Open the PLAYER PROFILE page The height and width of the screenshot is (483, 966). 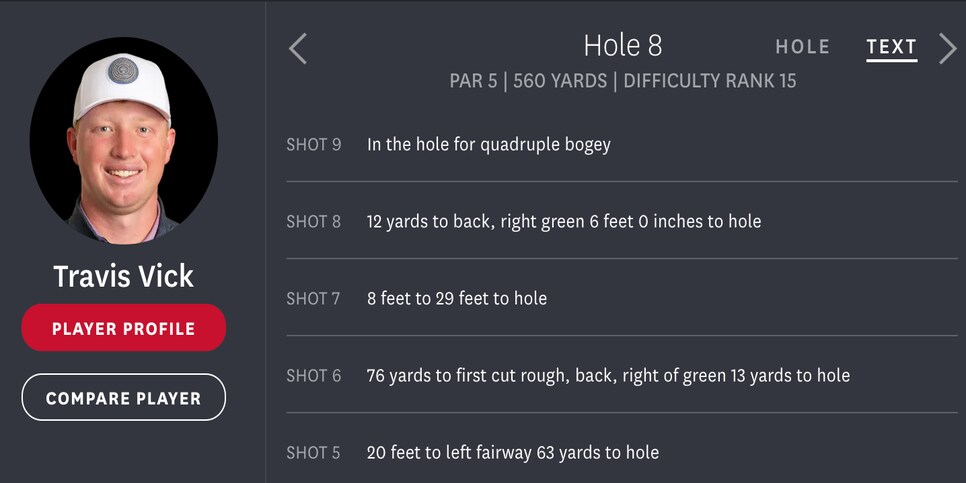click(x=124, y=328)
